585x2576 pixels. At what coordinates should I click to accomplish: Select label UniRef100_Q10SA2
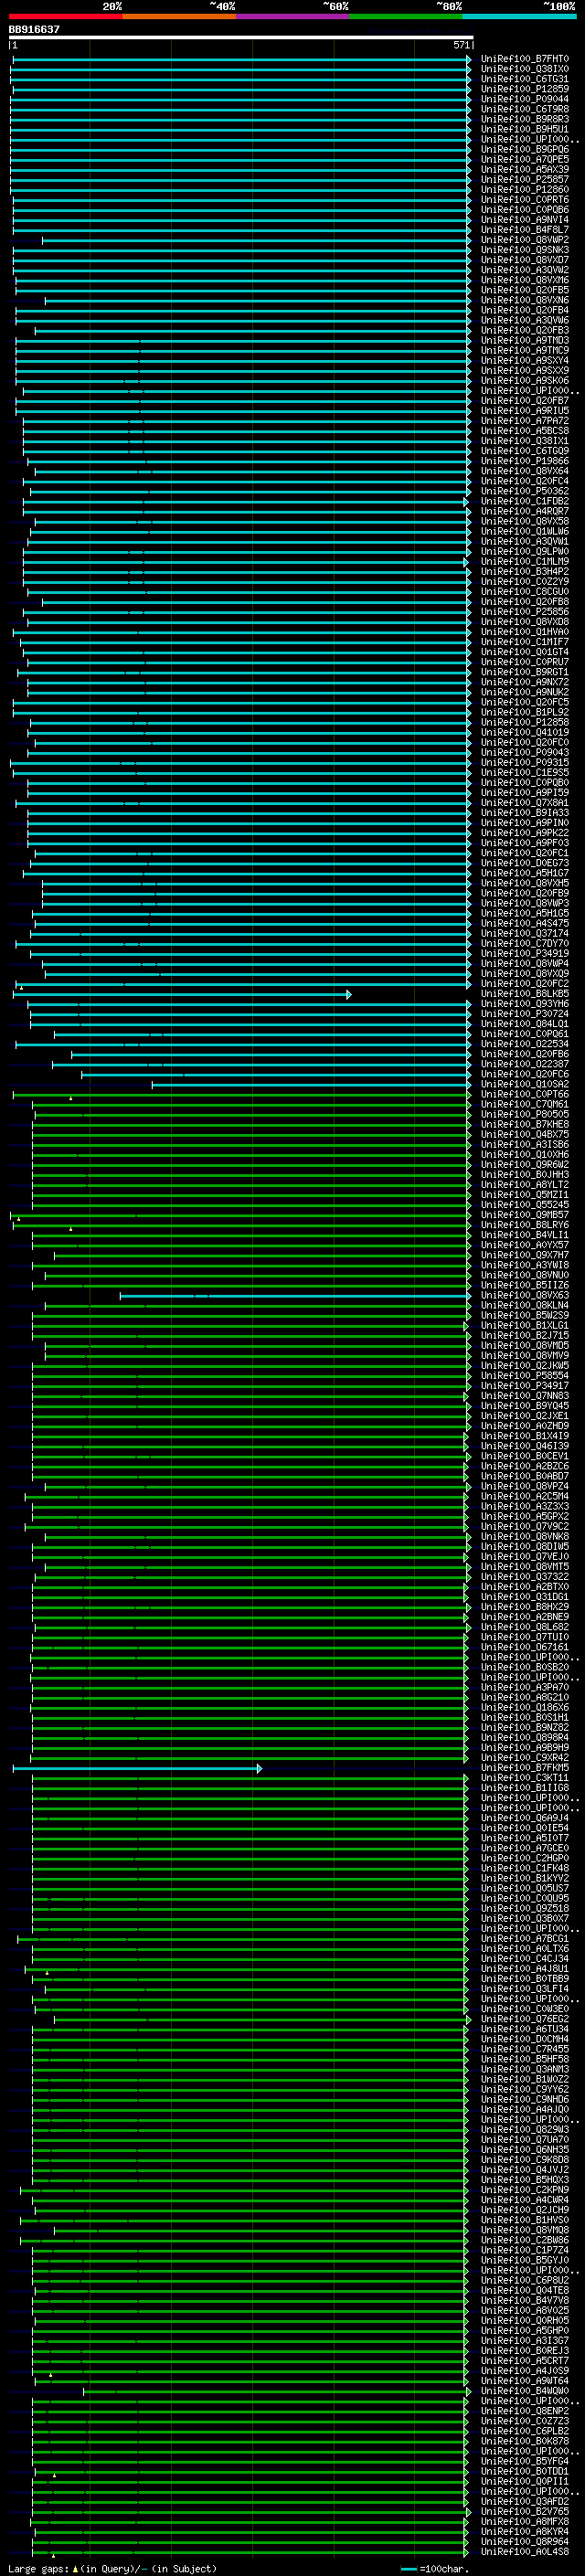click(524, 1084)
